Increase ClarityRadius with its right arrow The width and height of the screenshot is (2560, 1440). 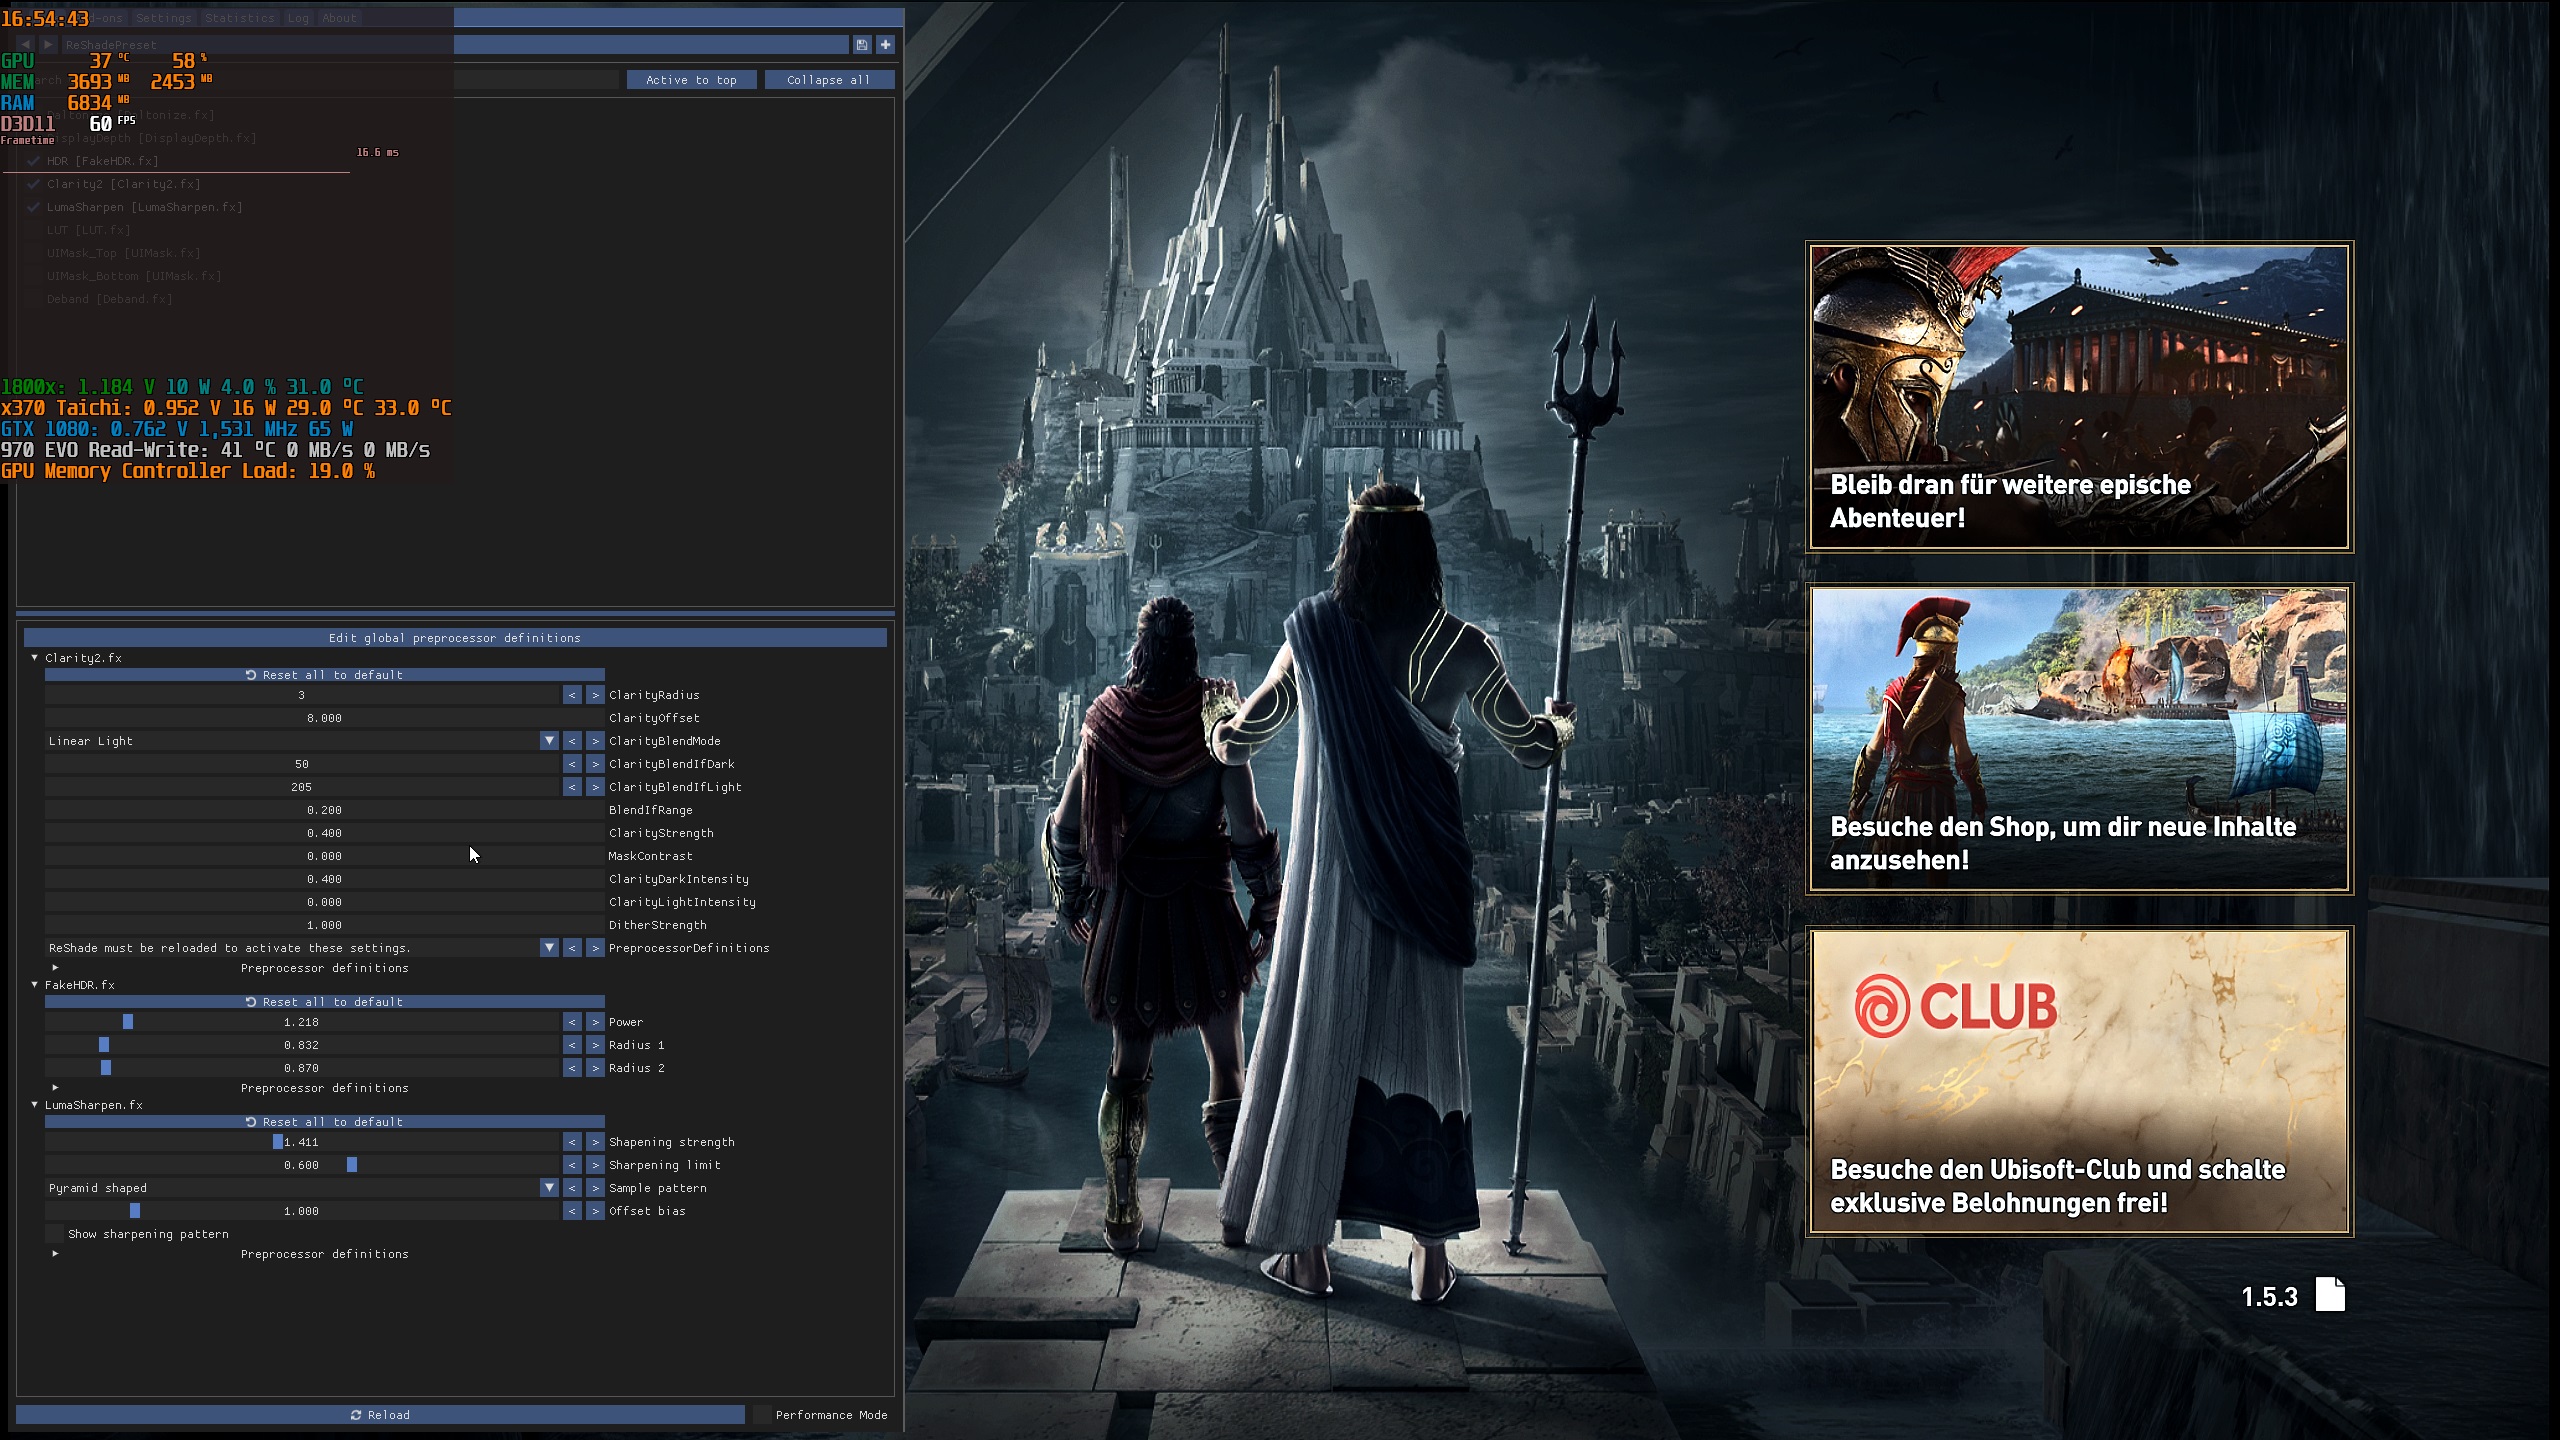595,695
